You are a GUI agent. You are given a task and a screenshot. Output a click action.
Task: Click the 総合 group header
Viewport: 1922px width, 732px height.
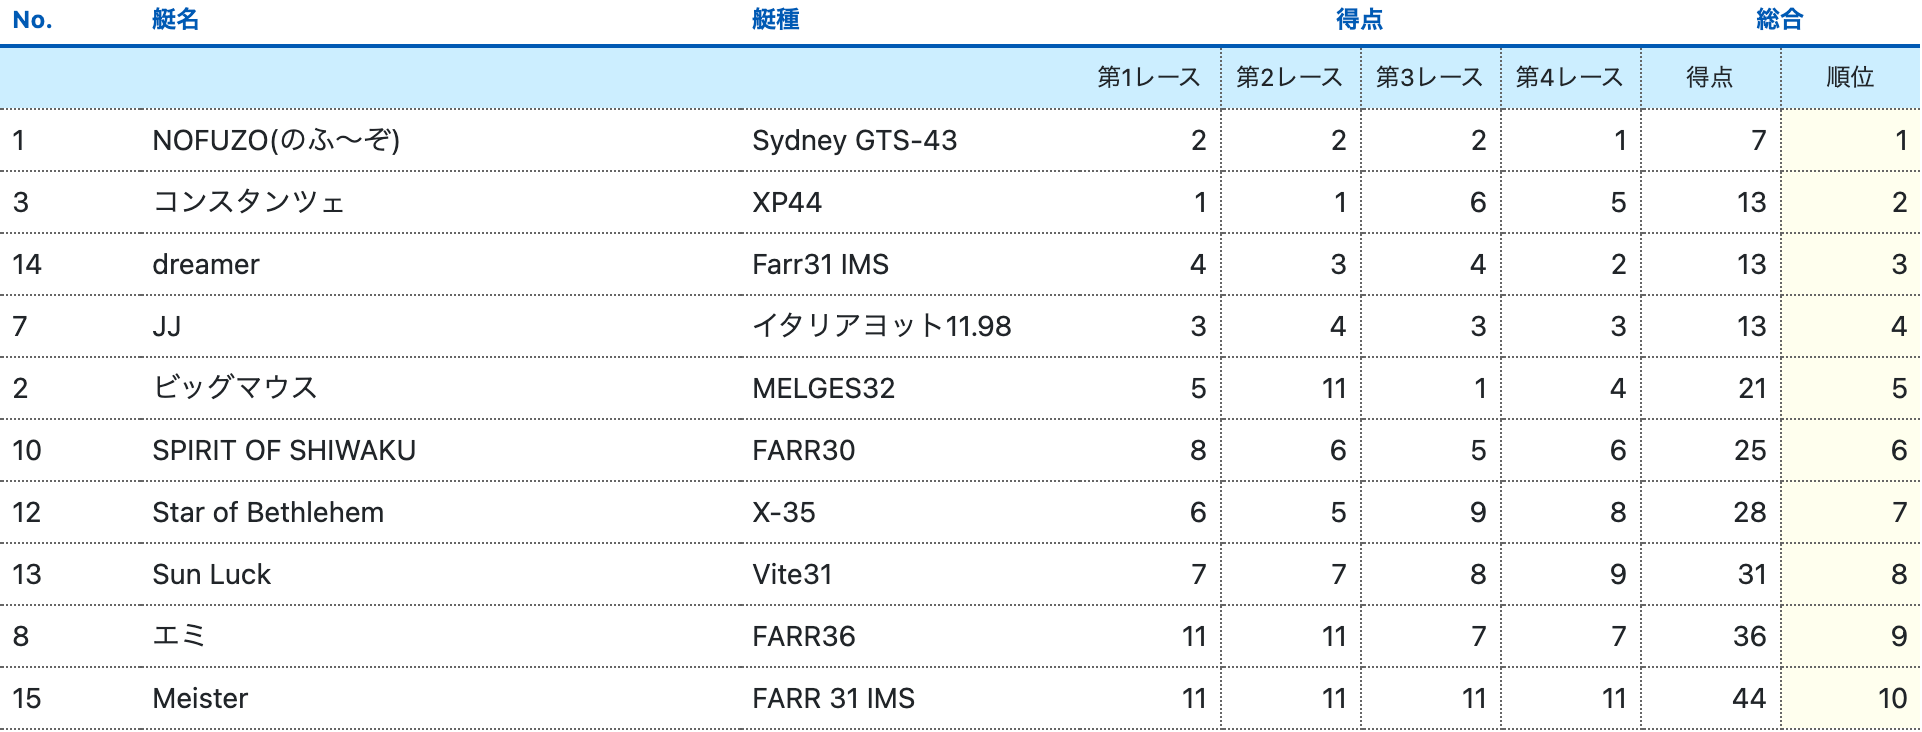point(1779,20)
